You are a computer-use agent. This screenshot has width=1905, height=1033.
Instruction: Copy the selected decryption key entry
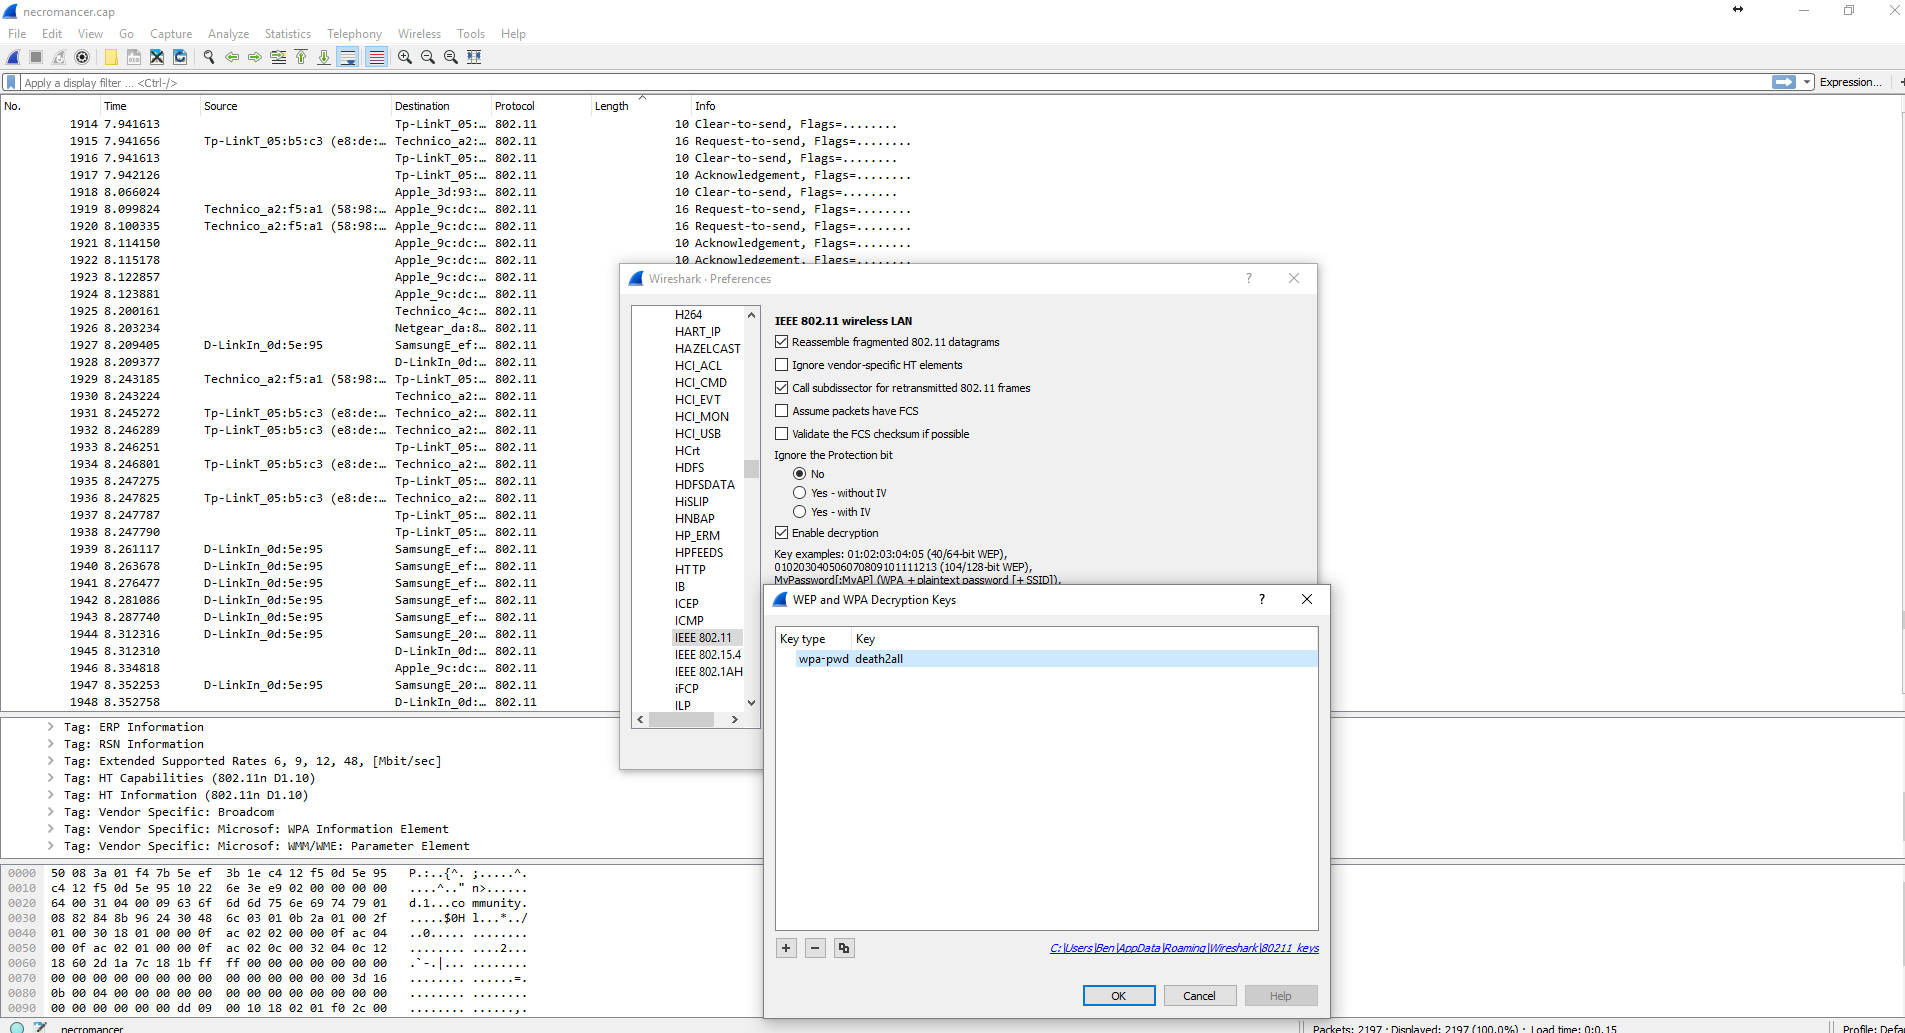pos(844,948)
